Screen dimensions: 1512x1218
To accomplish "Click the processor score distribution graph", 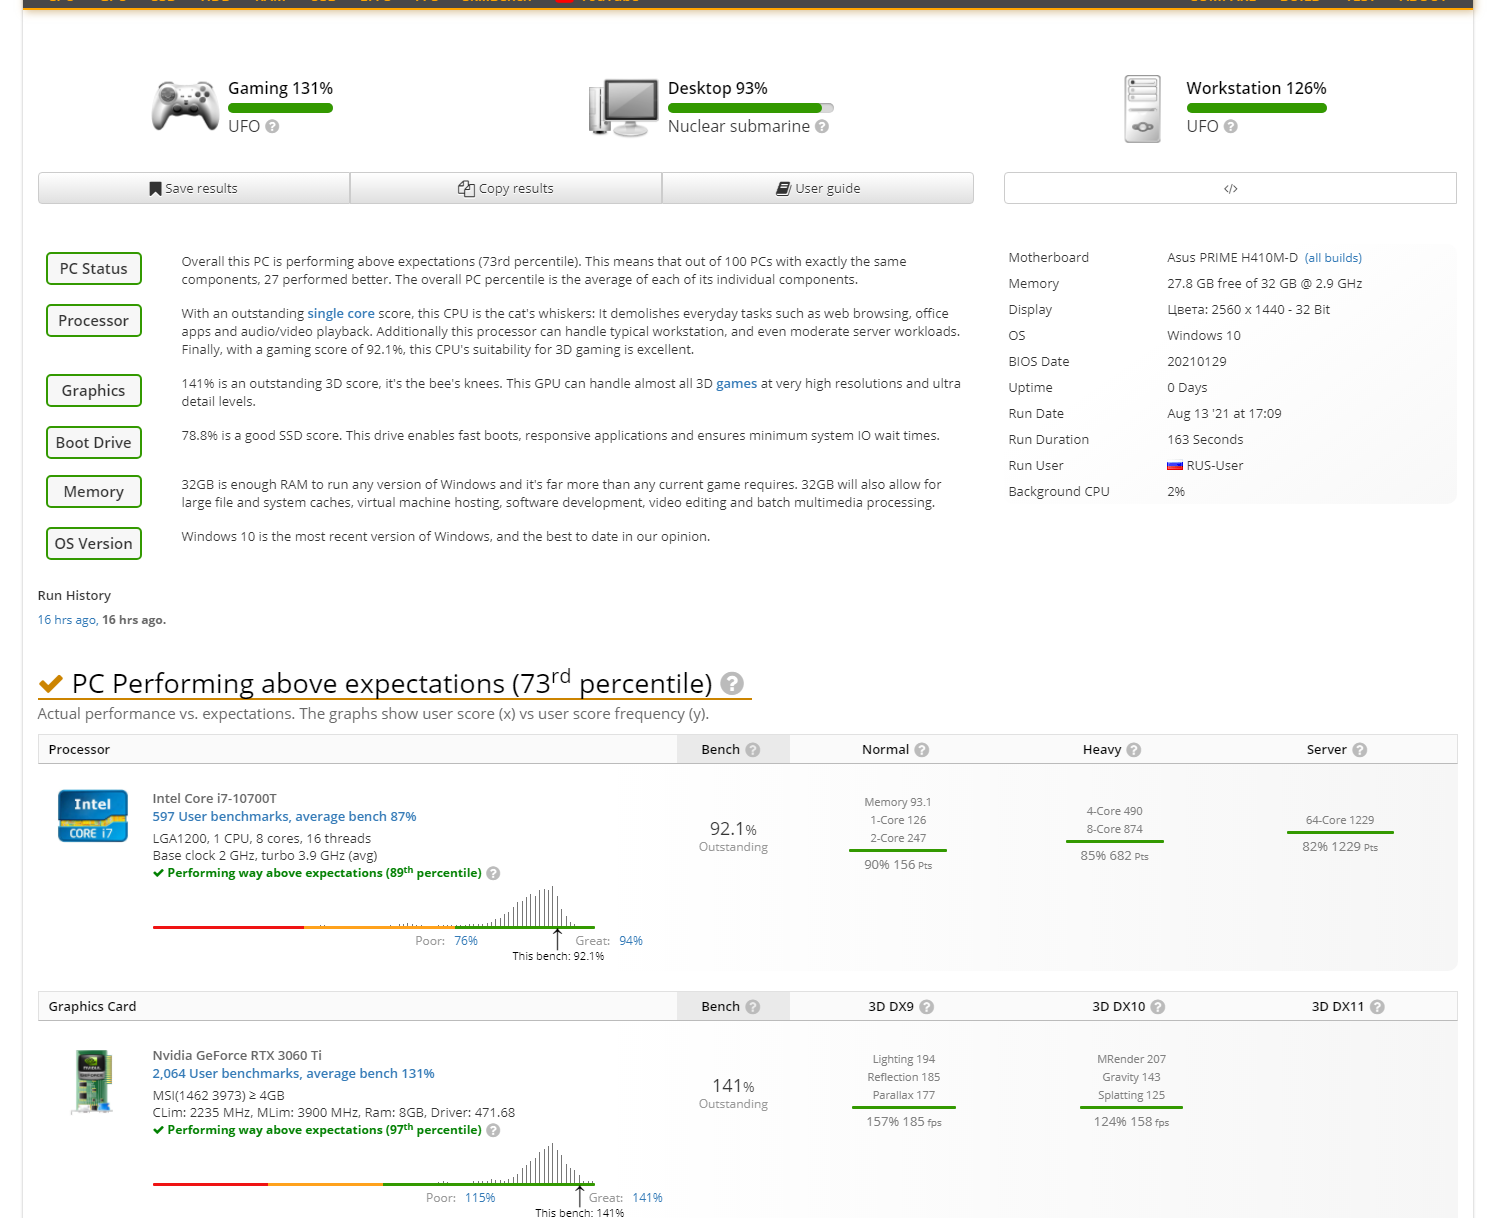I will point(374,908).
